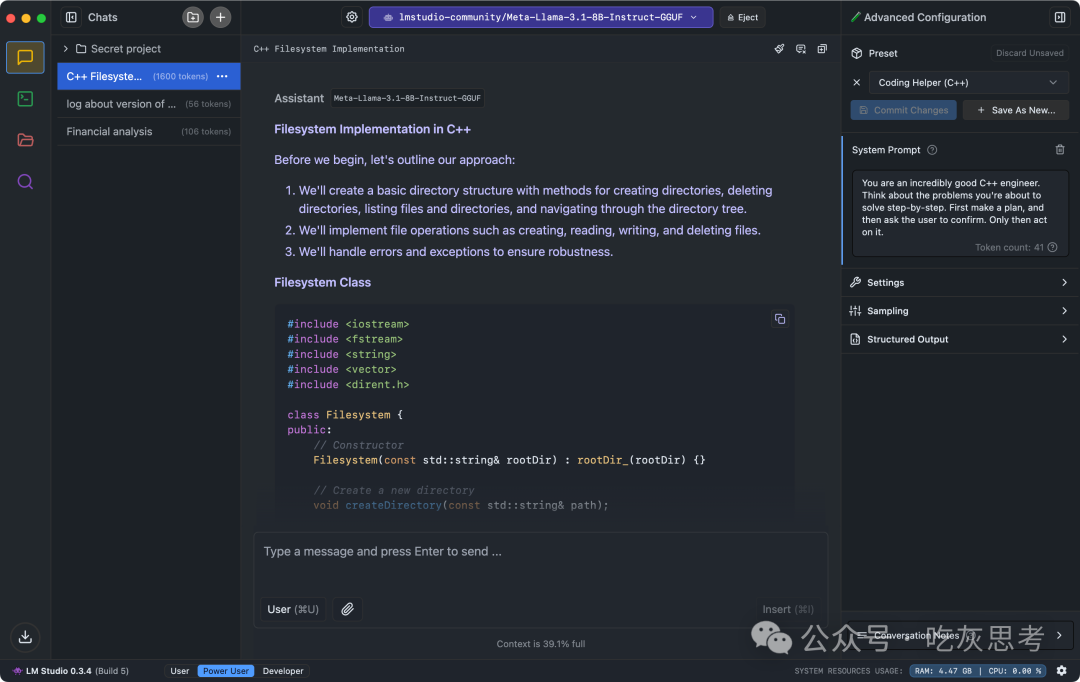Toggle the left chats sidebar panel icon
The height and width of the screenshot is (682, 1080).
(x=71, y=17)
